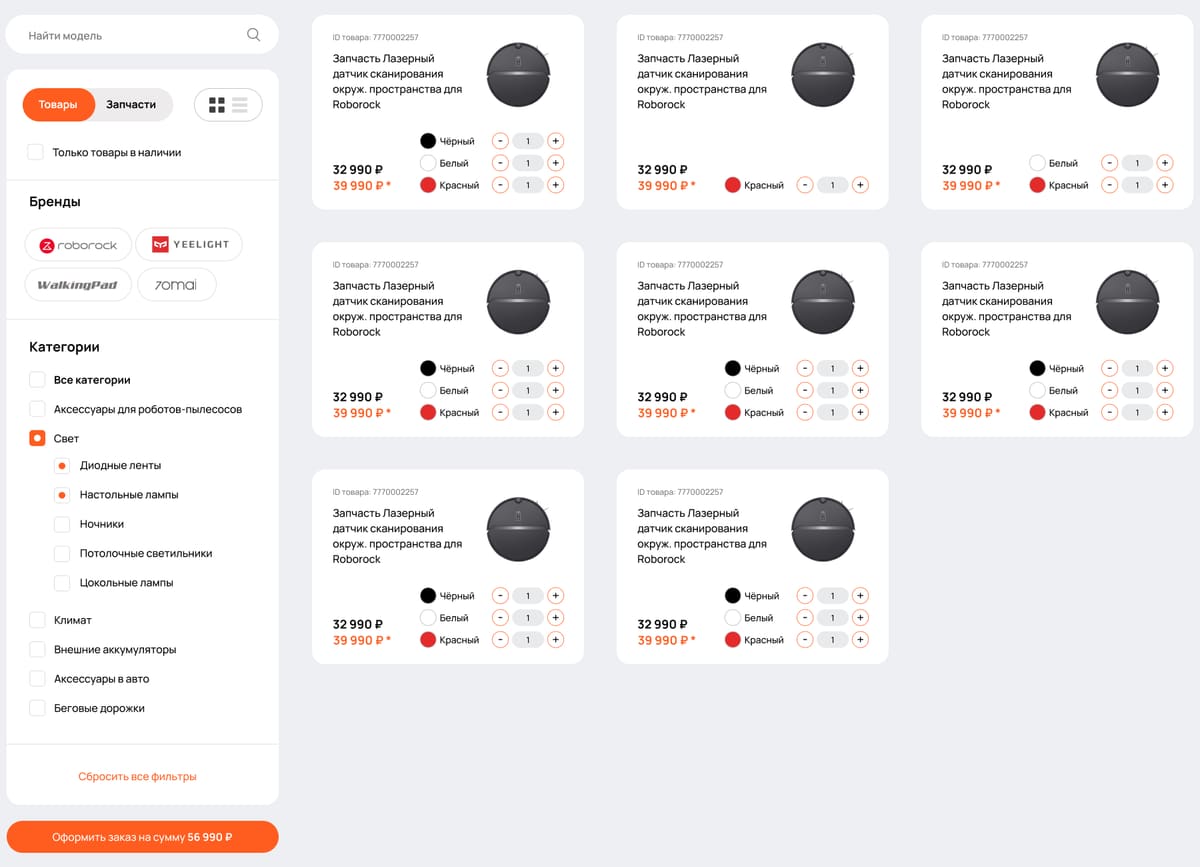Check the 'Все категории' checkbox

point(37,380)
